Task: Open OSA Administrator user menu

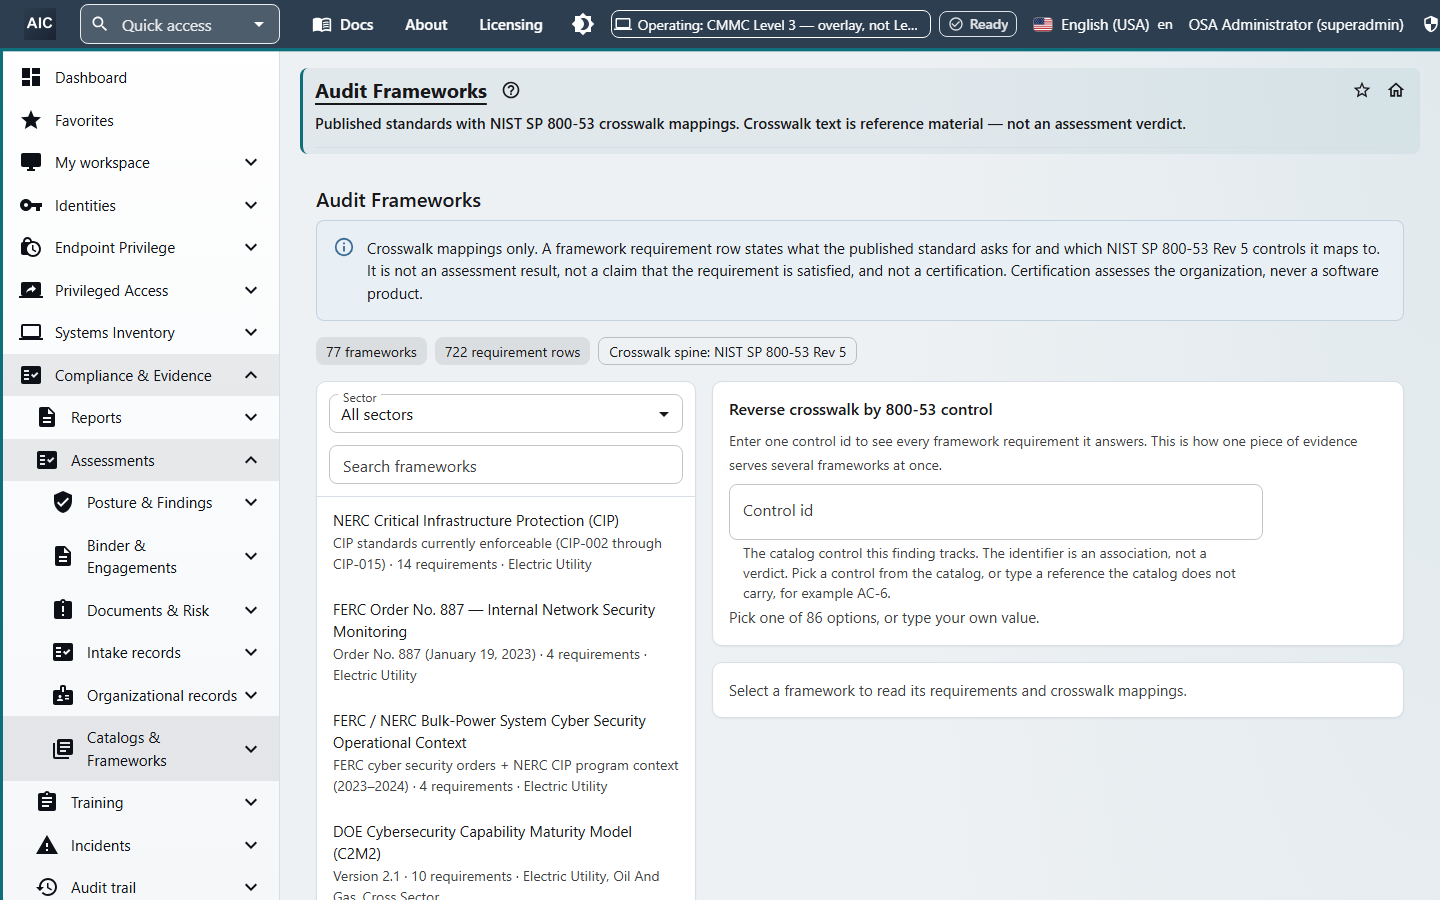Action: point(1296,24)
